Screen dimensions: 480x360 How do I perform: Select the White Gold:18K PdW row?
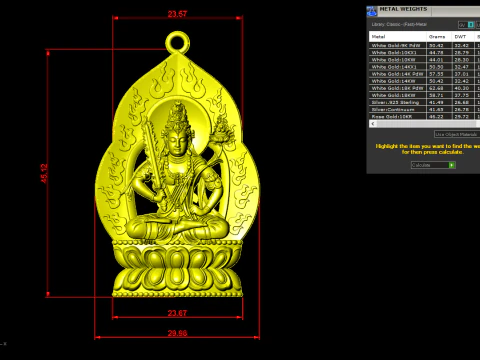coord(424,88)
